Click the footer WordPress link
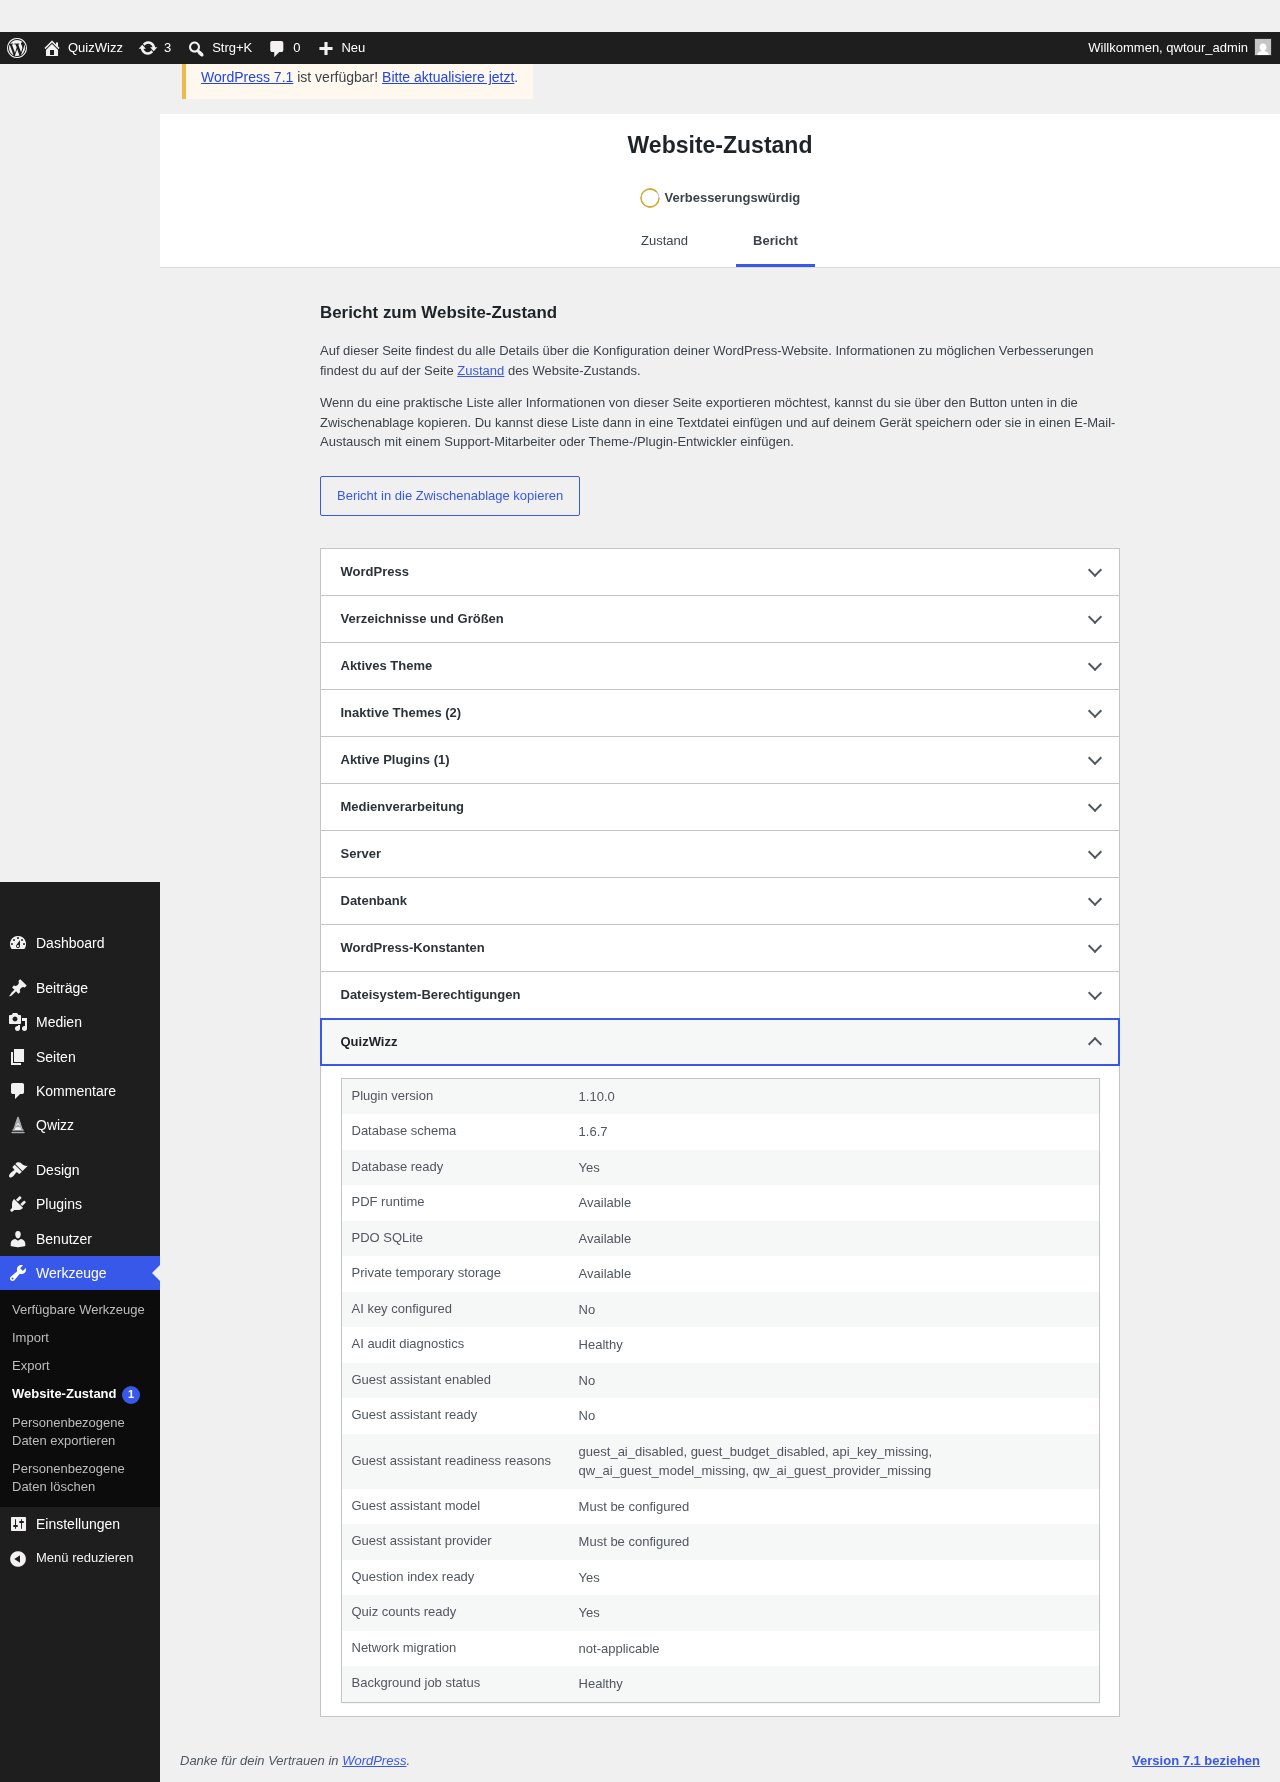Screen dimensions: 1280x1782 coord(374,1761)
